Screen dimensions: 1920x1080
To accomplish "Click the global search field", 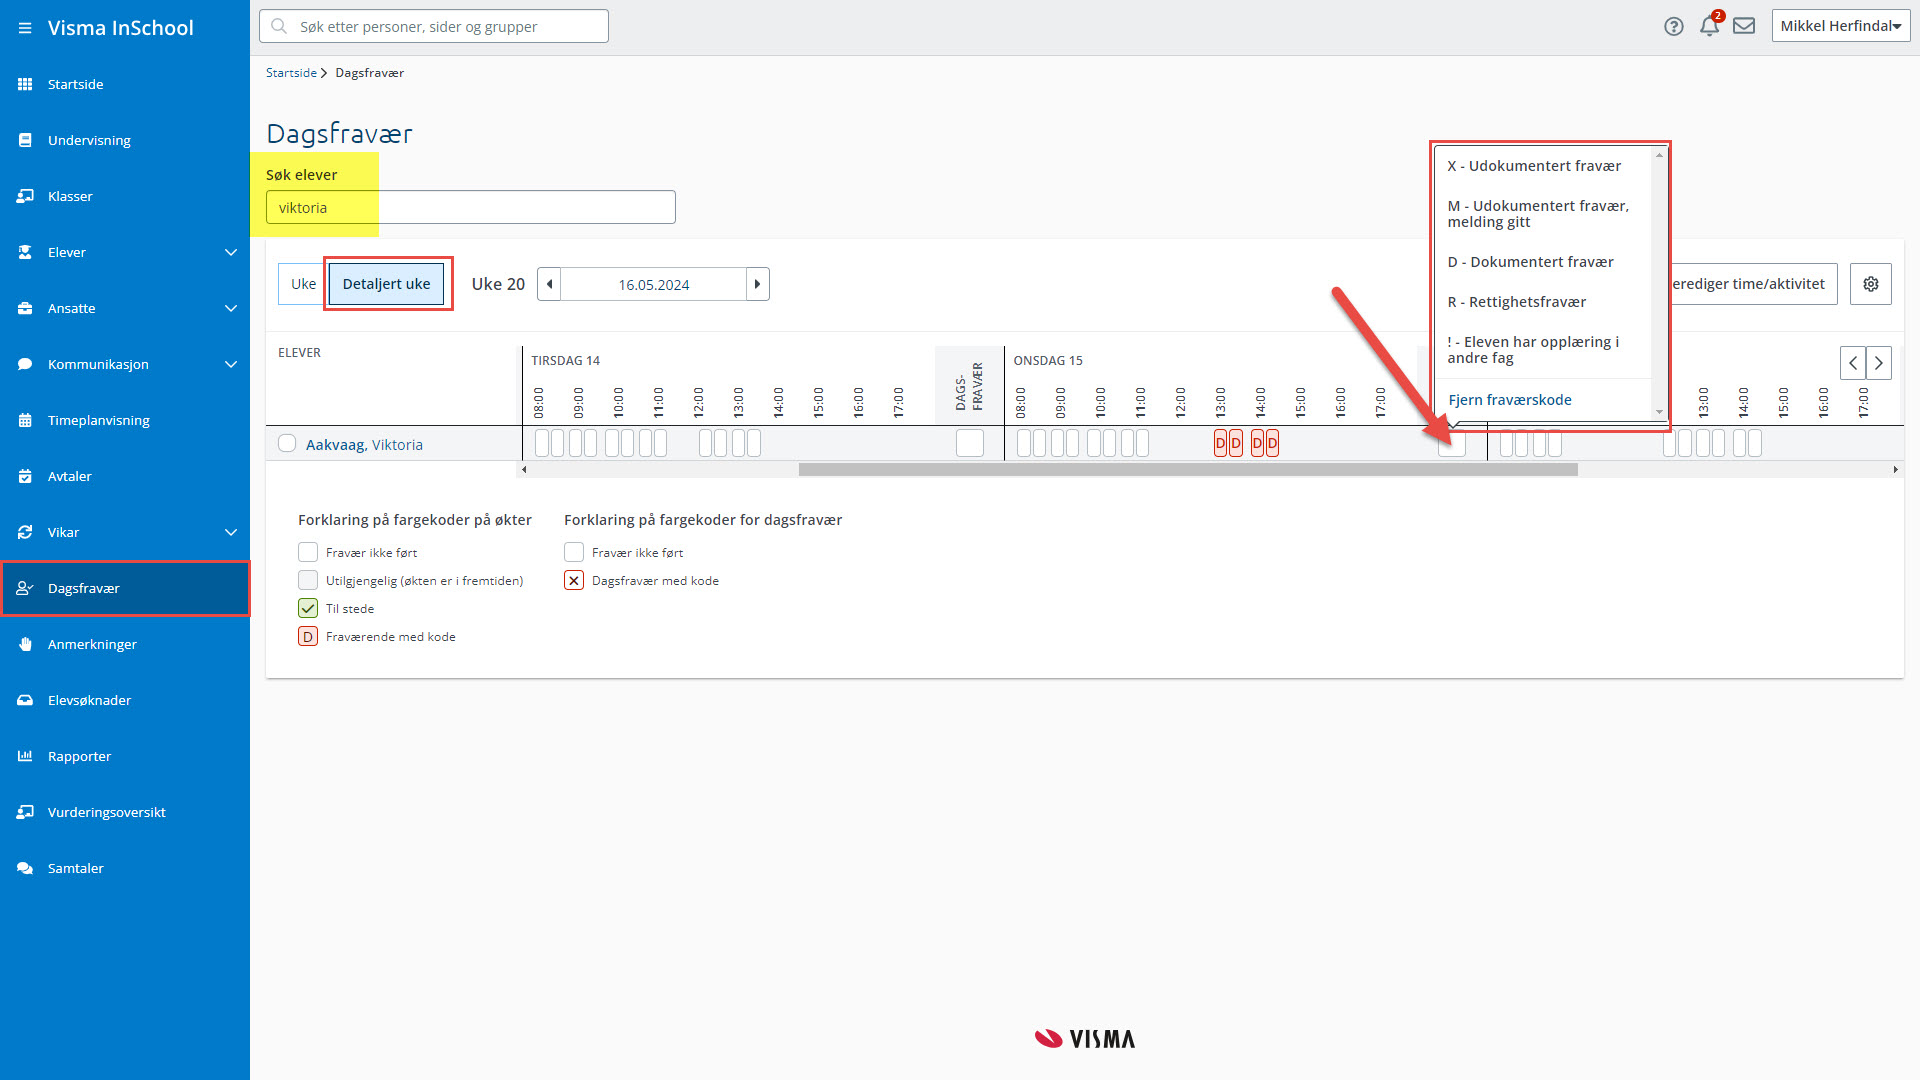I will tap(434, 26).
